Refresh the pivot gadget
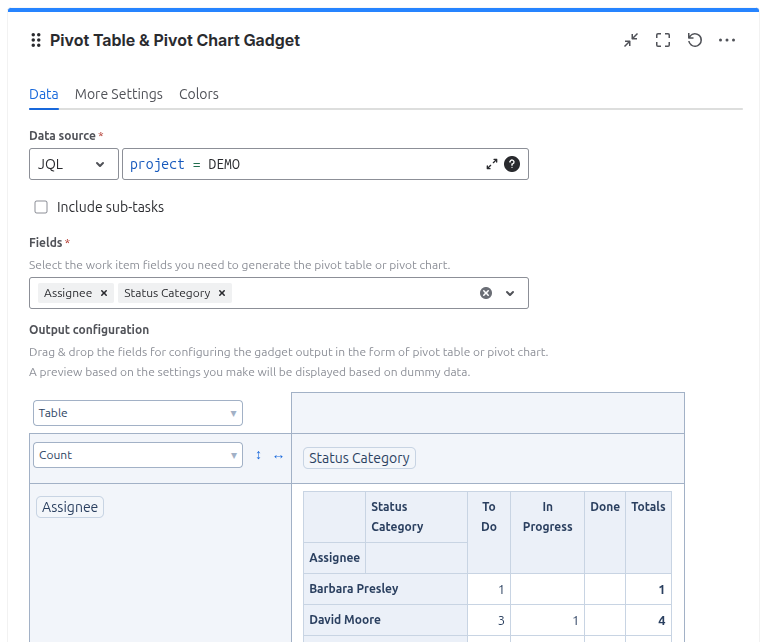The image size is (762, 642). (x=695, y=40)
